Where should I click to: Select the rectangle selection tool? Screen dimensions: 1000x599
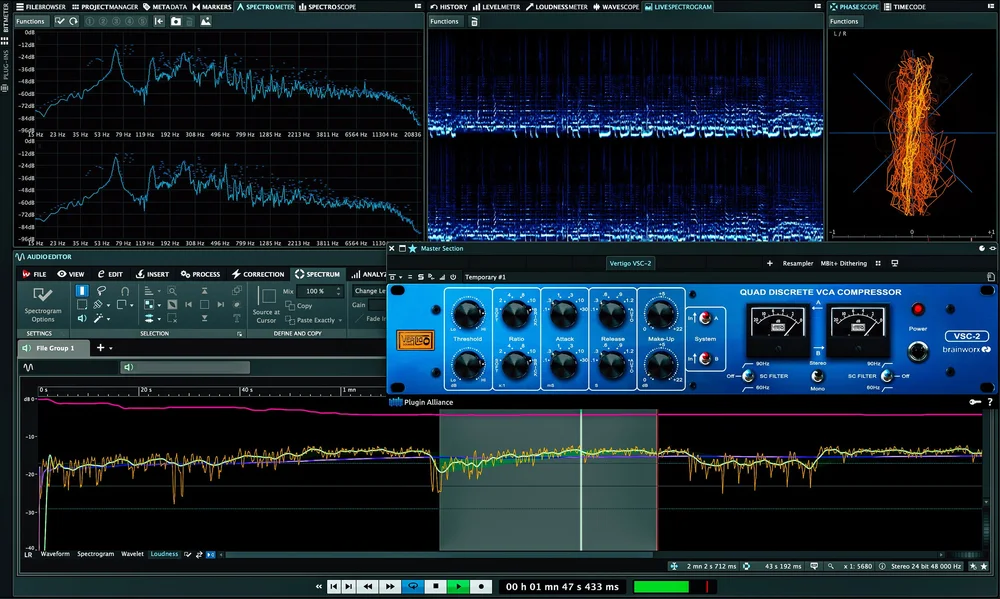click(82, 305)
